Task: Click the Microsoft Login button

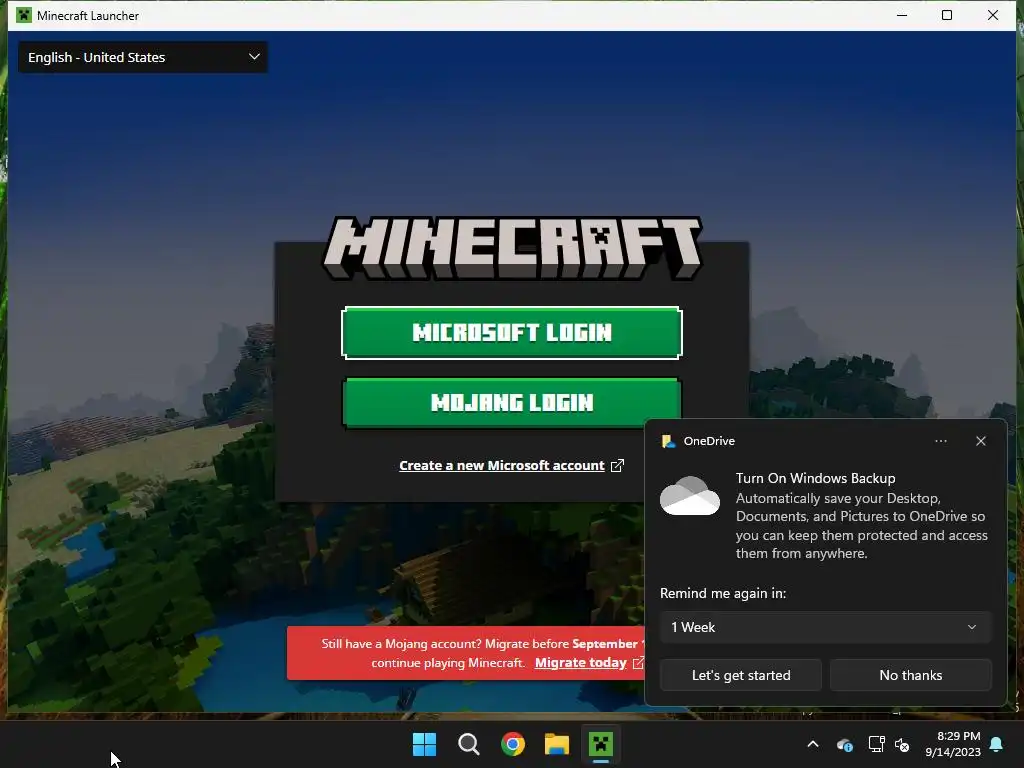Action: tap(511, 332)
